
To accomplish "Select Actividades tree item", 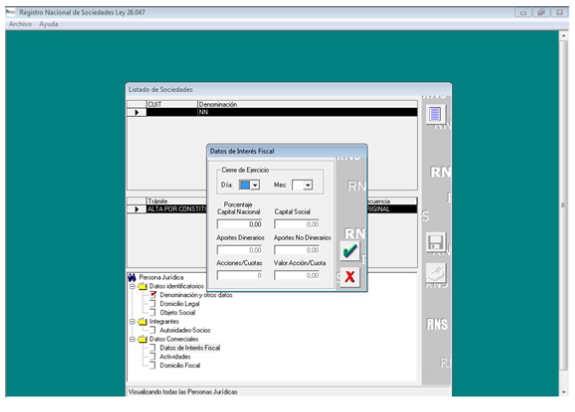I will 175,357.
